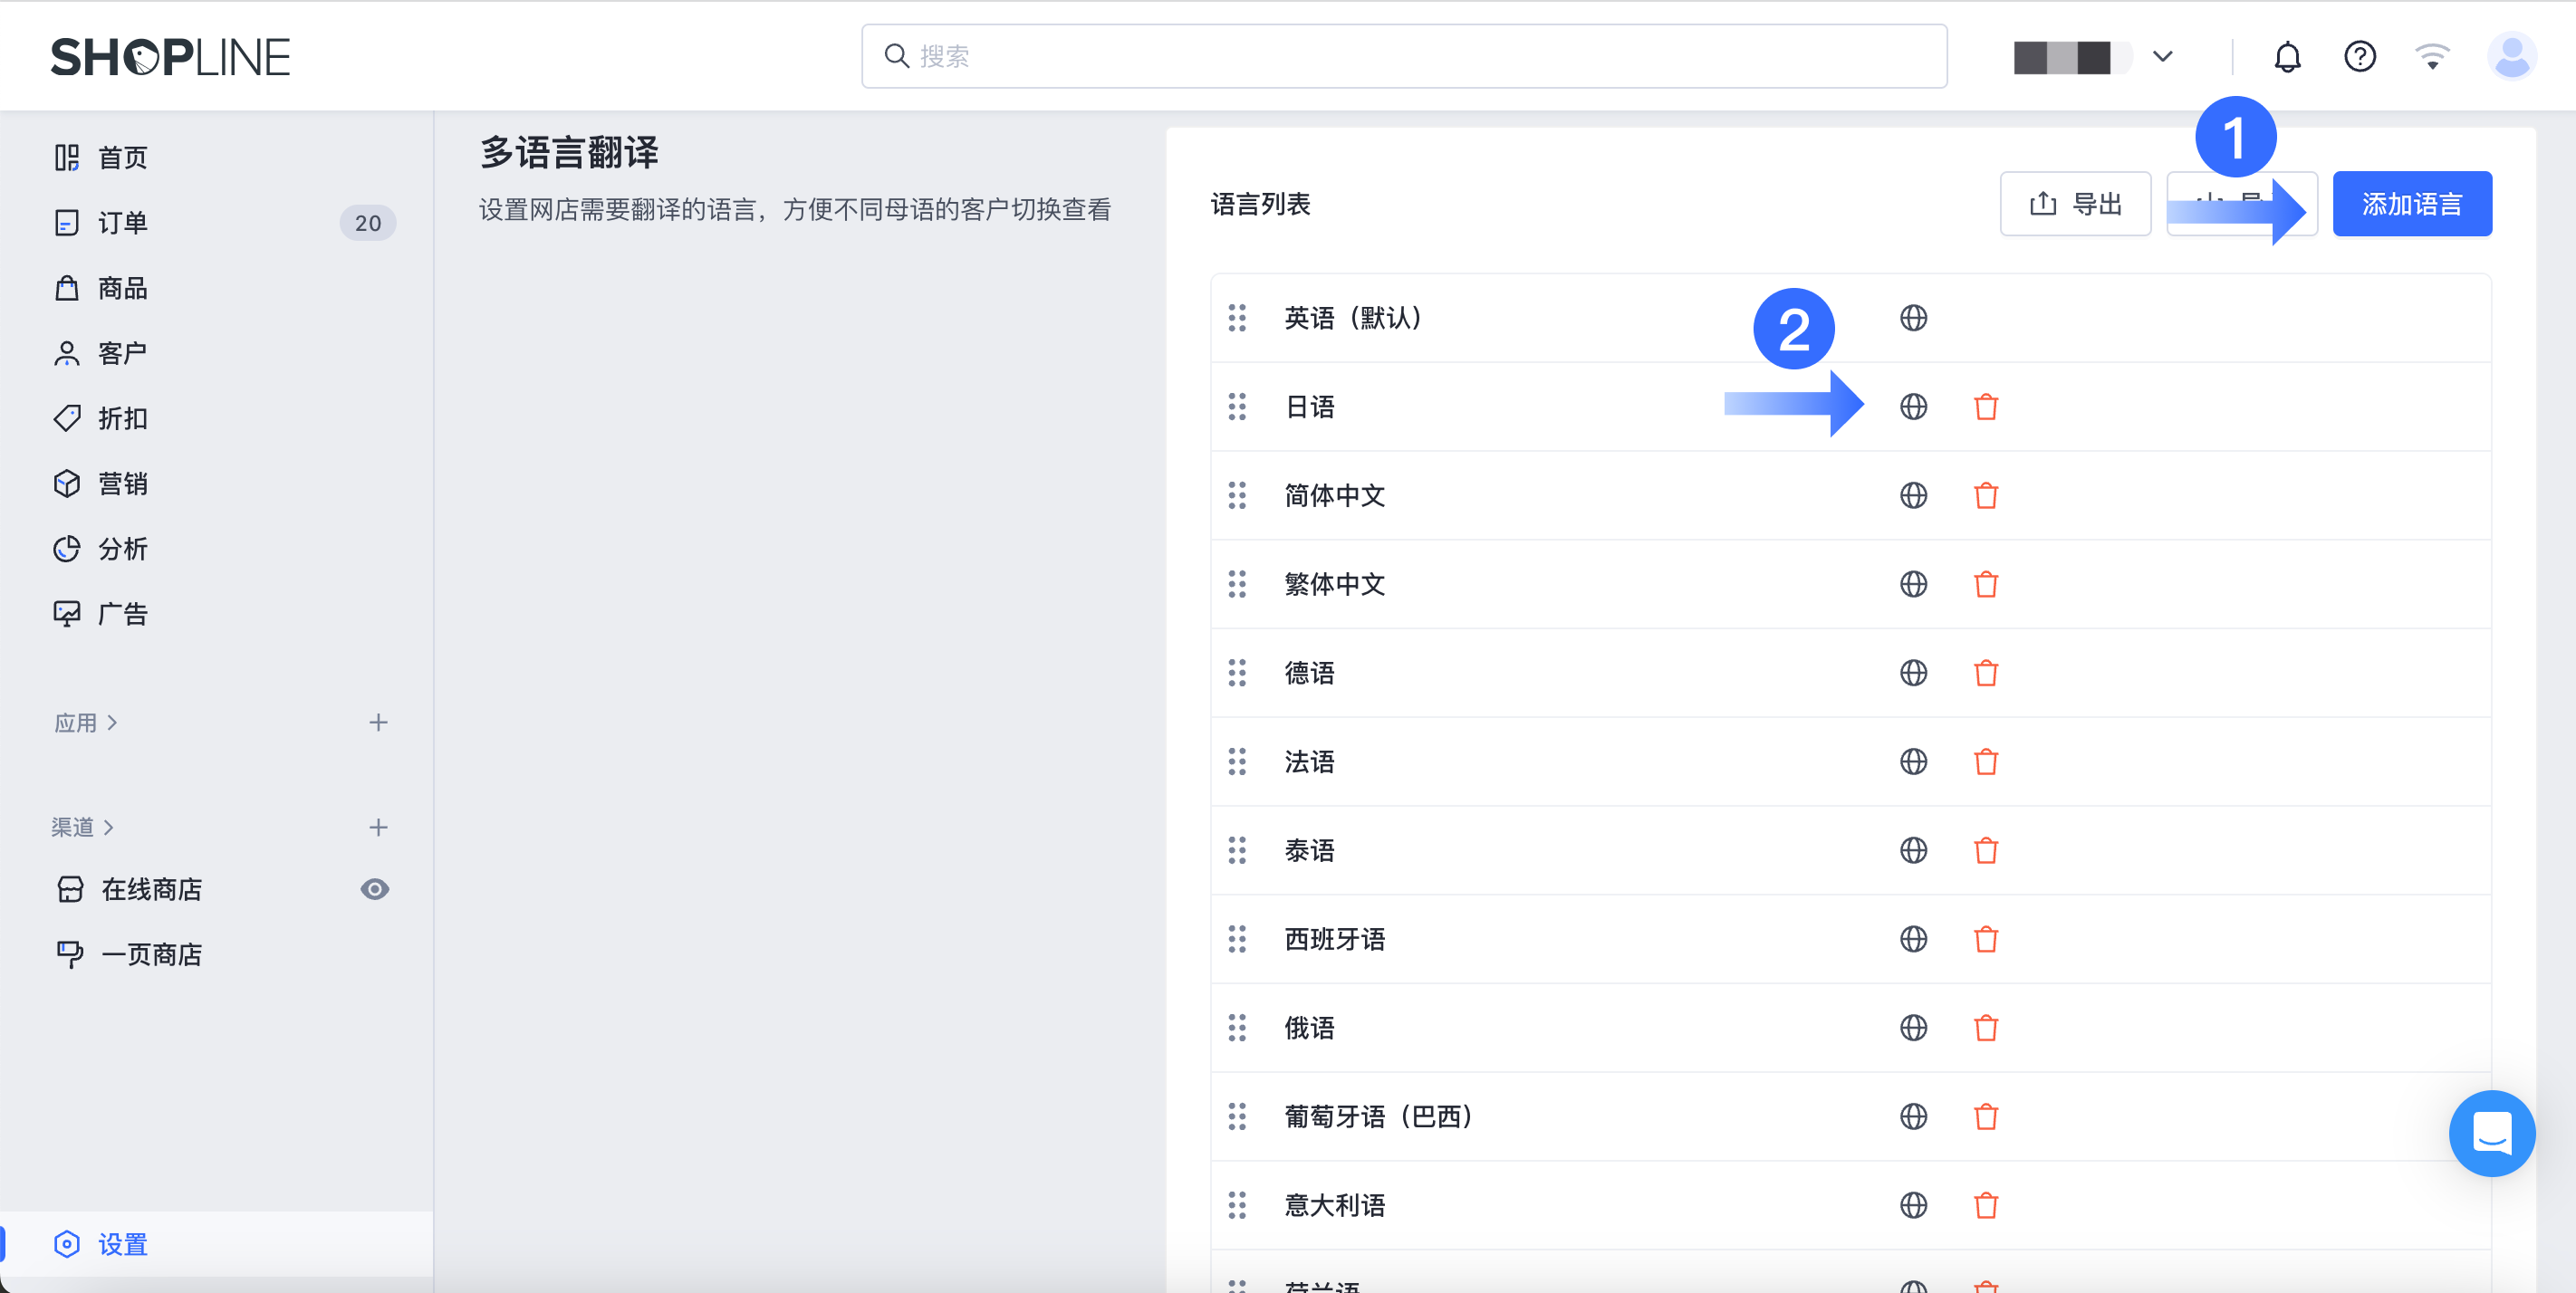Click the trash icon for 德语

(x=1985, y=673)
